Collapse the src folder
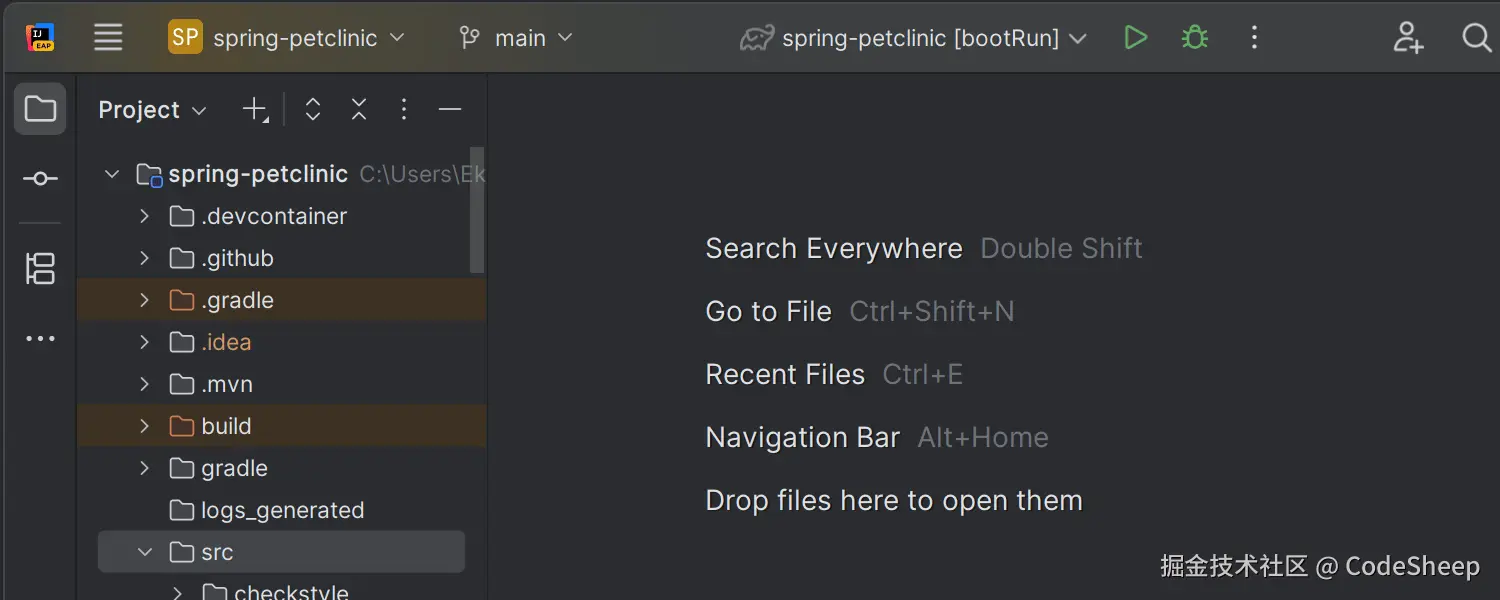 coord(145,552)
